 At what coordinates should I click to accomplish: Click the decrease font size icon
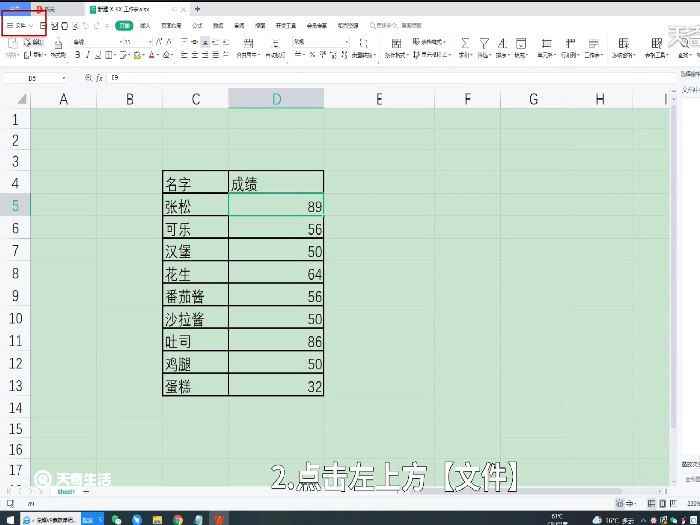169,42
